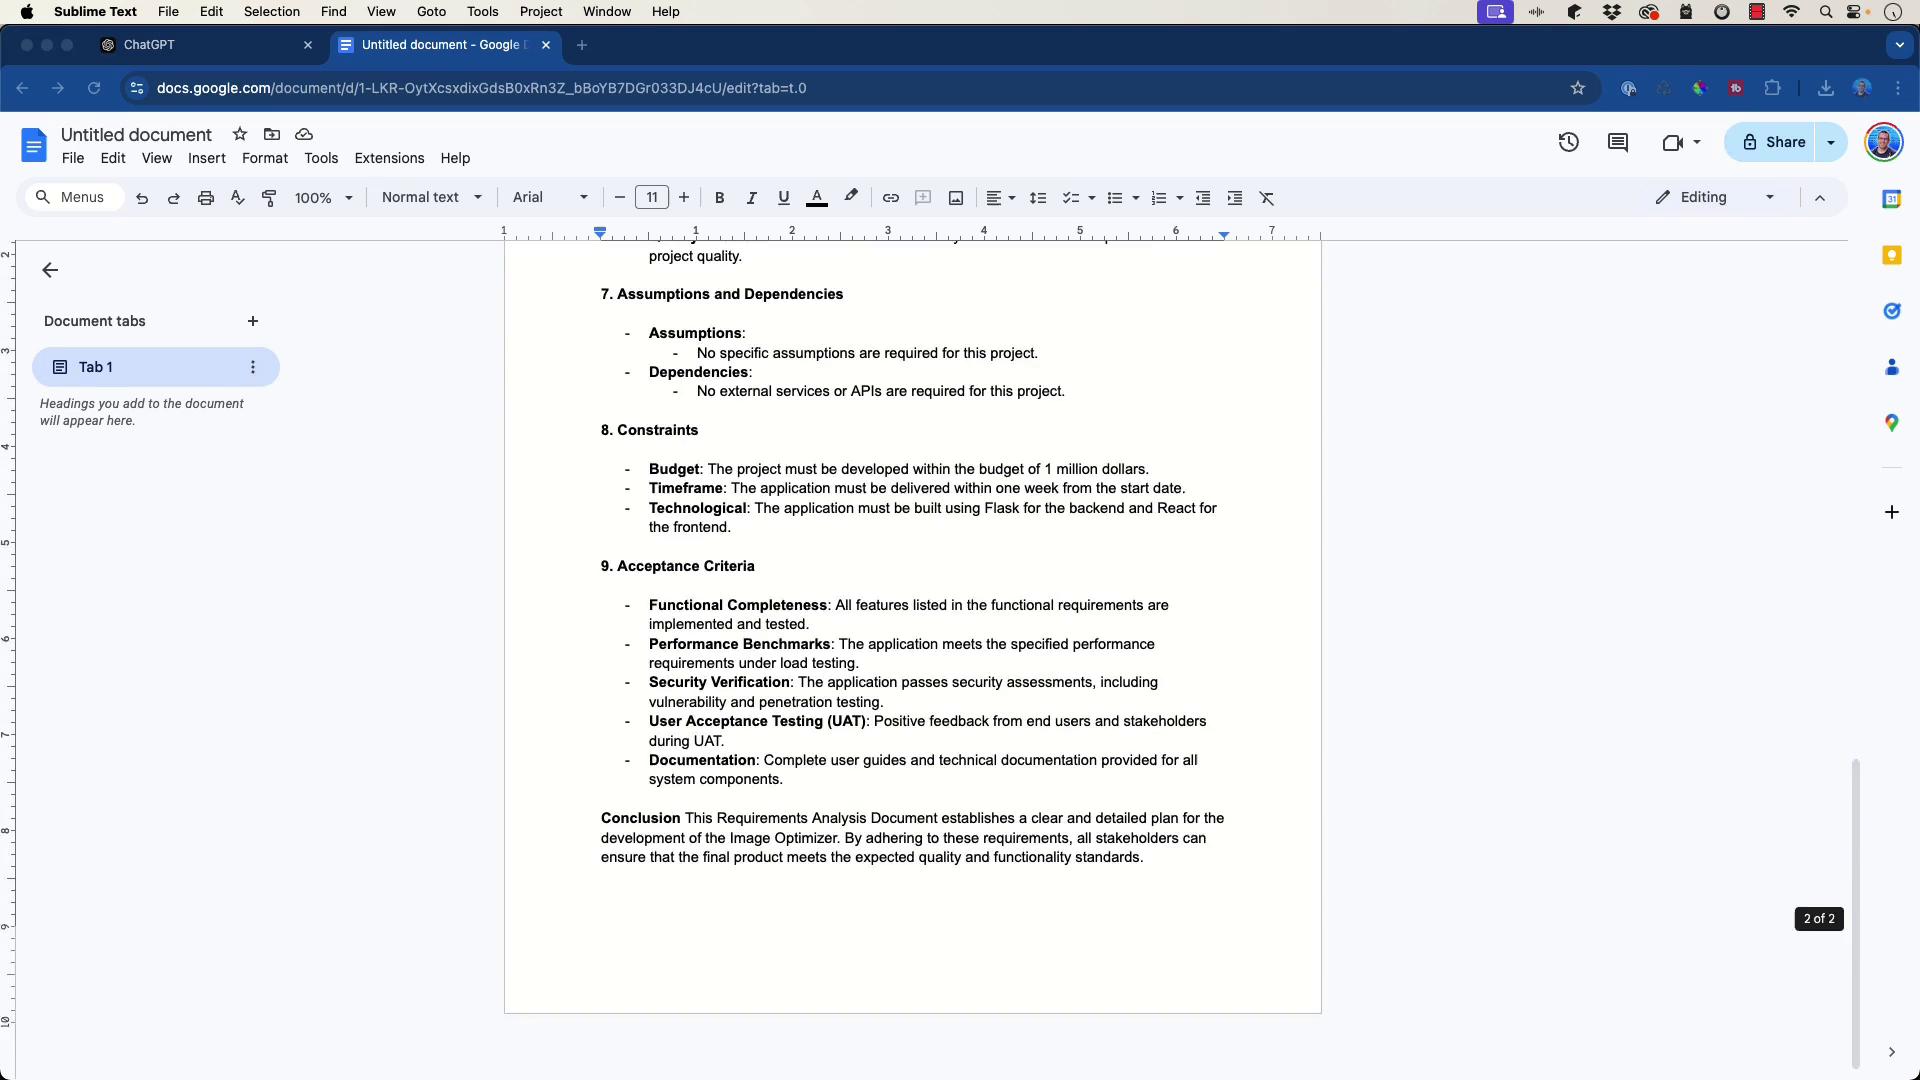Open the Arial font dropdown
Viewport: 1920px width, 1080px height.
[549, 198]
